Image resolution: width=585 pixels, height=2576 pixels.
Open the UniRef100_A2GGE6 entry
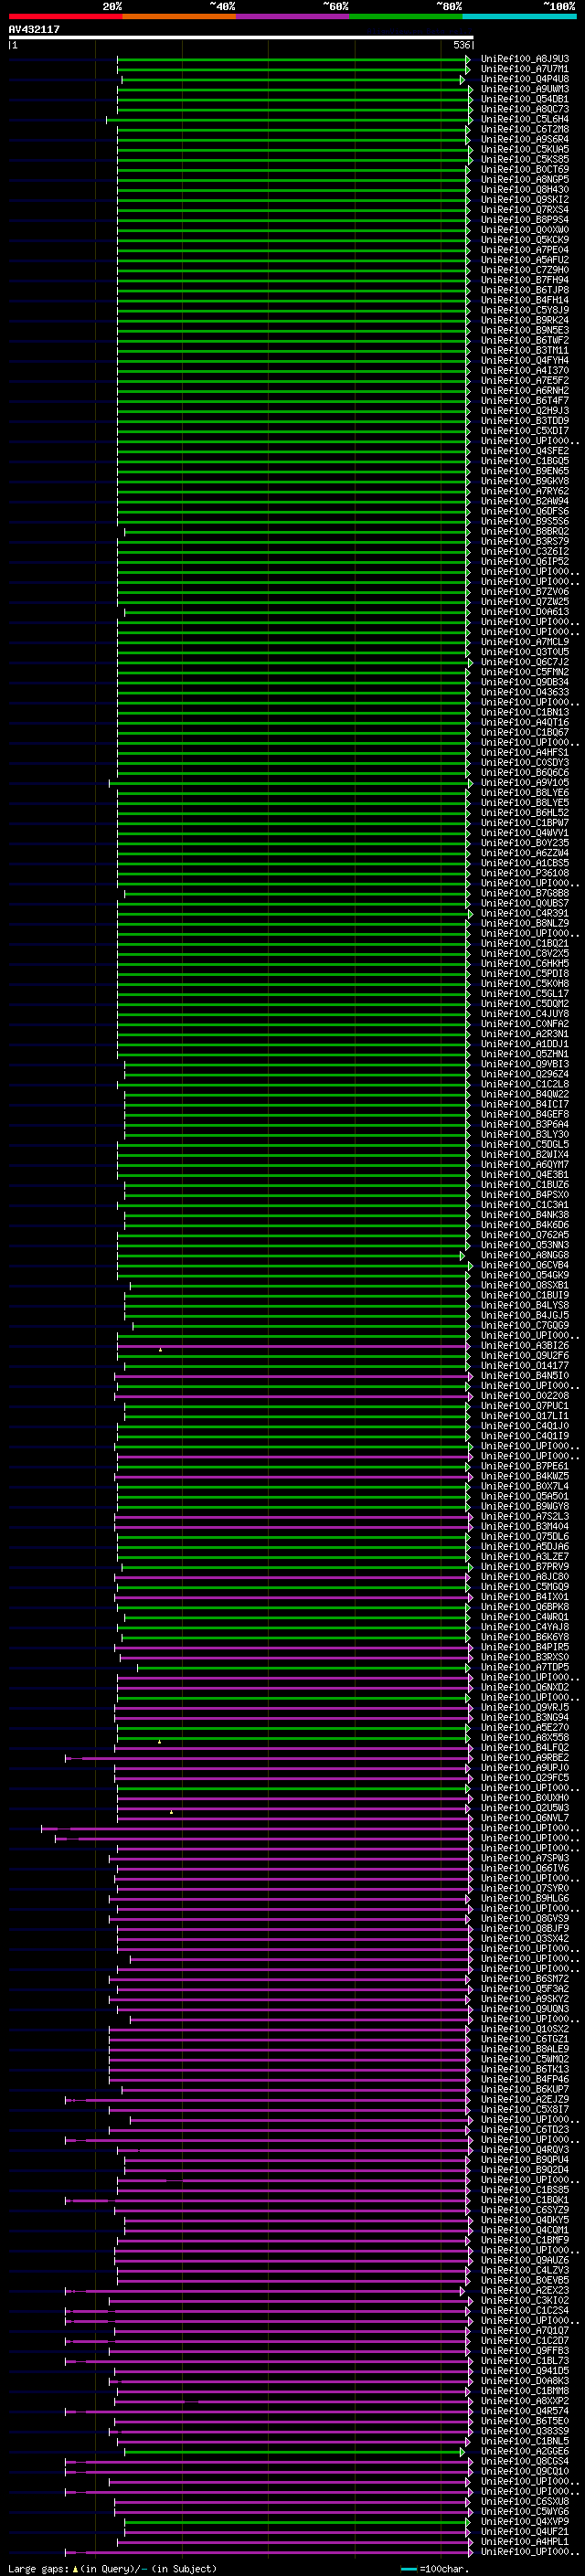tap(525, 2451)
